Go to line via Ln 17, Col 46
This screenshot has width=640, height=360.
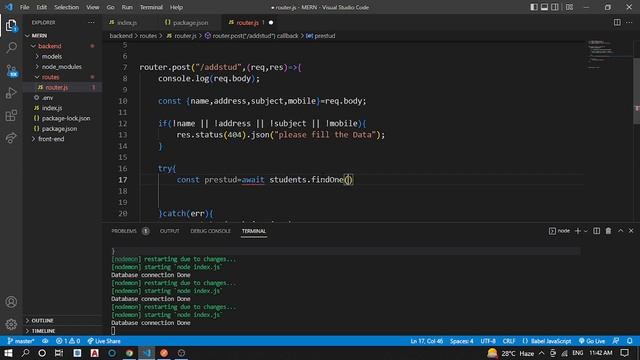point(427,341)
